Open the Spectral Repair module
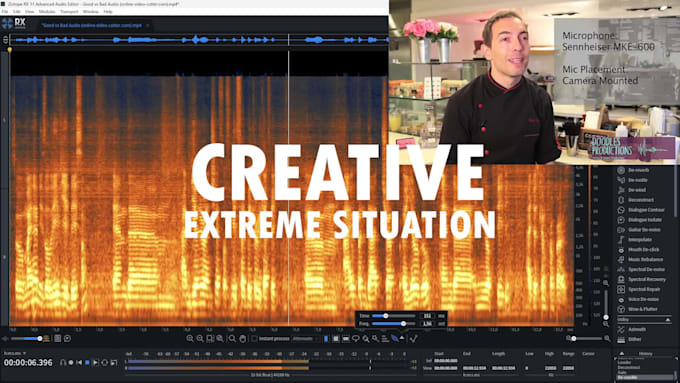 point(639,289)
